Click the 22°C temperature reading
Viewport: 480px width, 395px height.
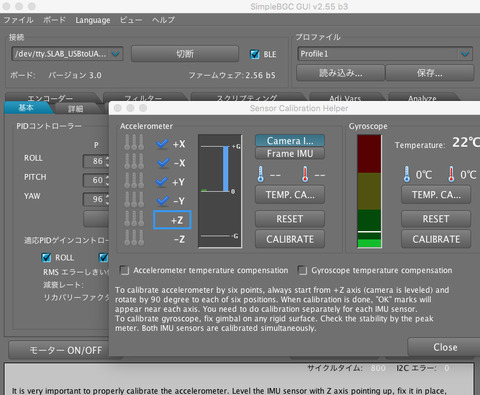pos(466,143)
